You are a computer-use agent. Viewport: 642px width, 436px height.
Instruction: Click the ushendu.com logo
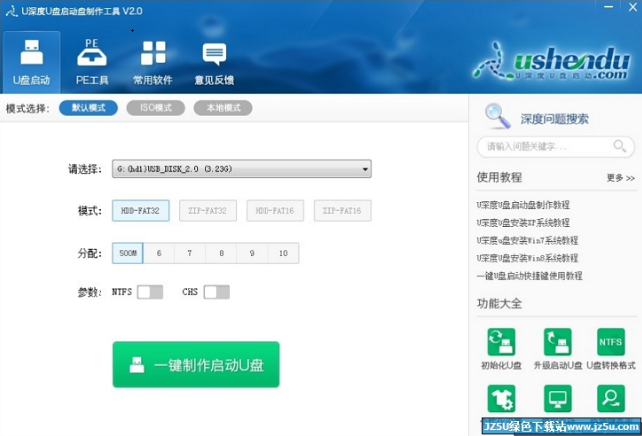[552, 61]
